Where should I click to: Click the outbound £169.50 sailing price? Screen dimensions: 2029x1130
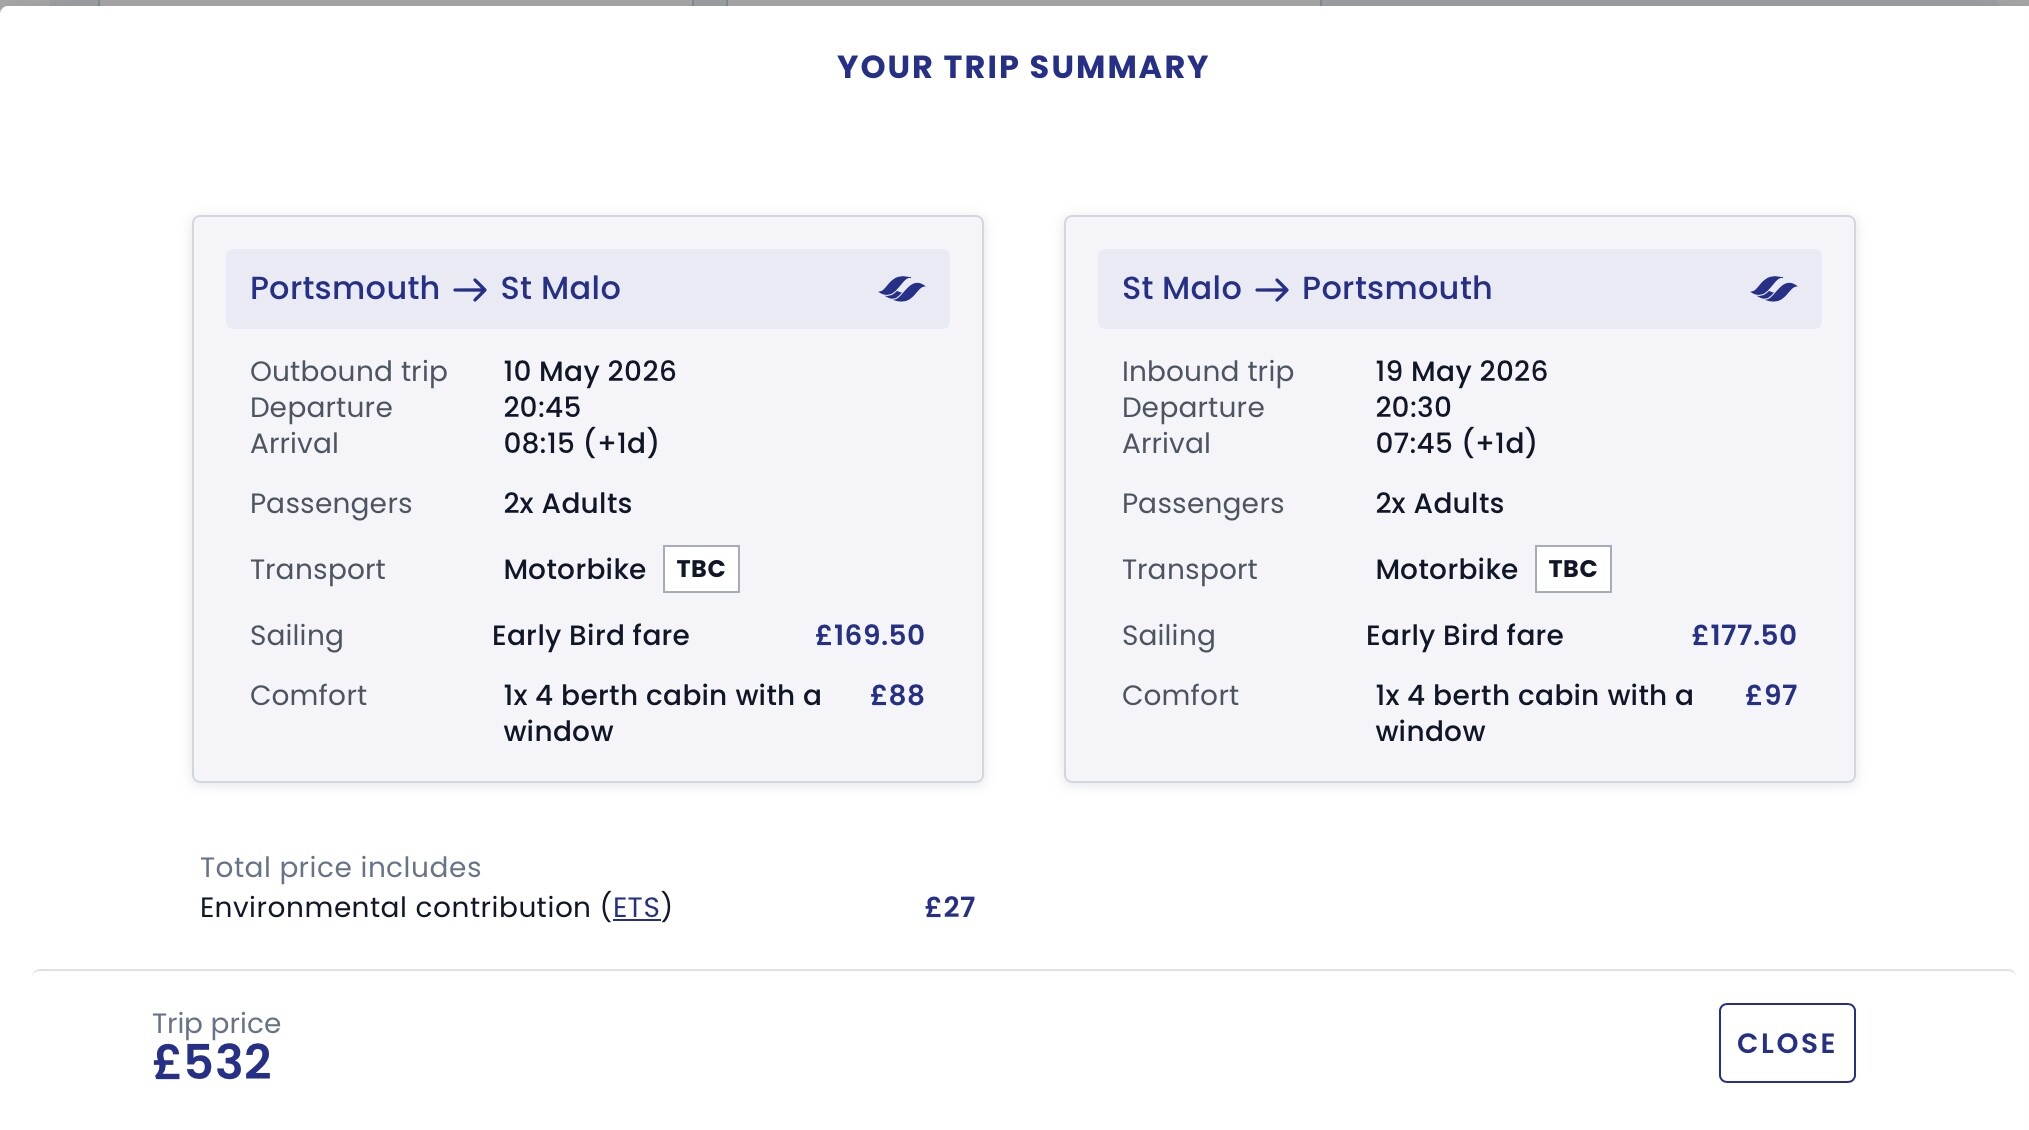[869, 635]
